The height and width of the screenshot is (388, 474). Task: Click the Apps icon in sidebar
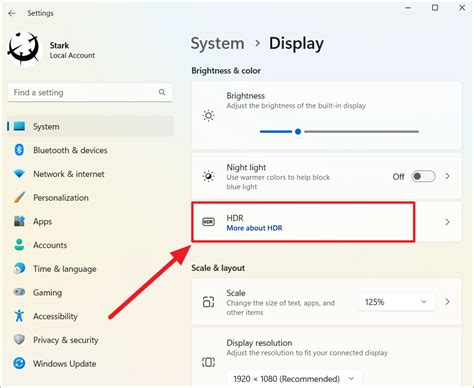tap(19, 221)
